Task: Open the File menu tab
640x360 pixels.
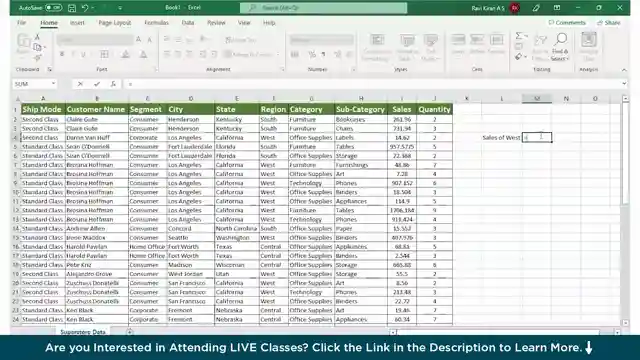Action: pos(22,23)
